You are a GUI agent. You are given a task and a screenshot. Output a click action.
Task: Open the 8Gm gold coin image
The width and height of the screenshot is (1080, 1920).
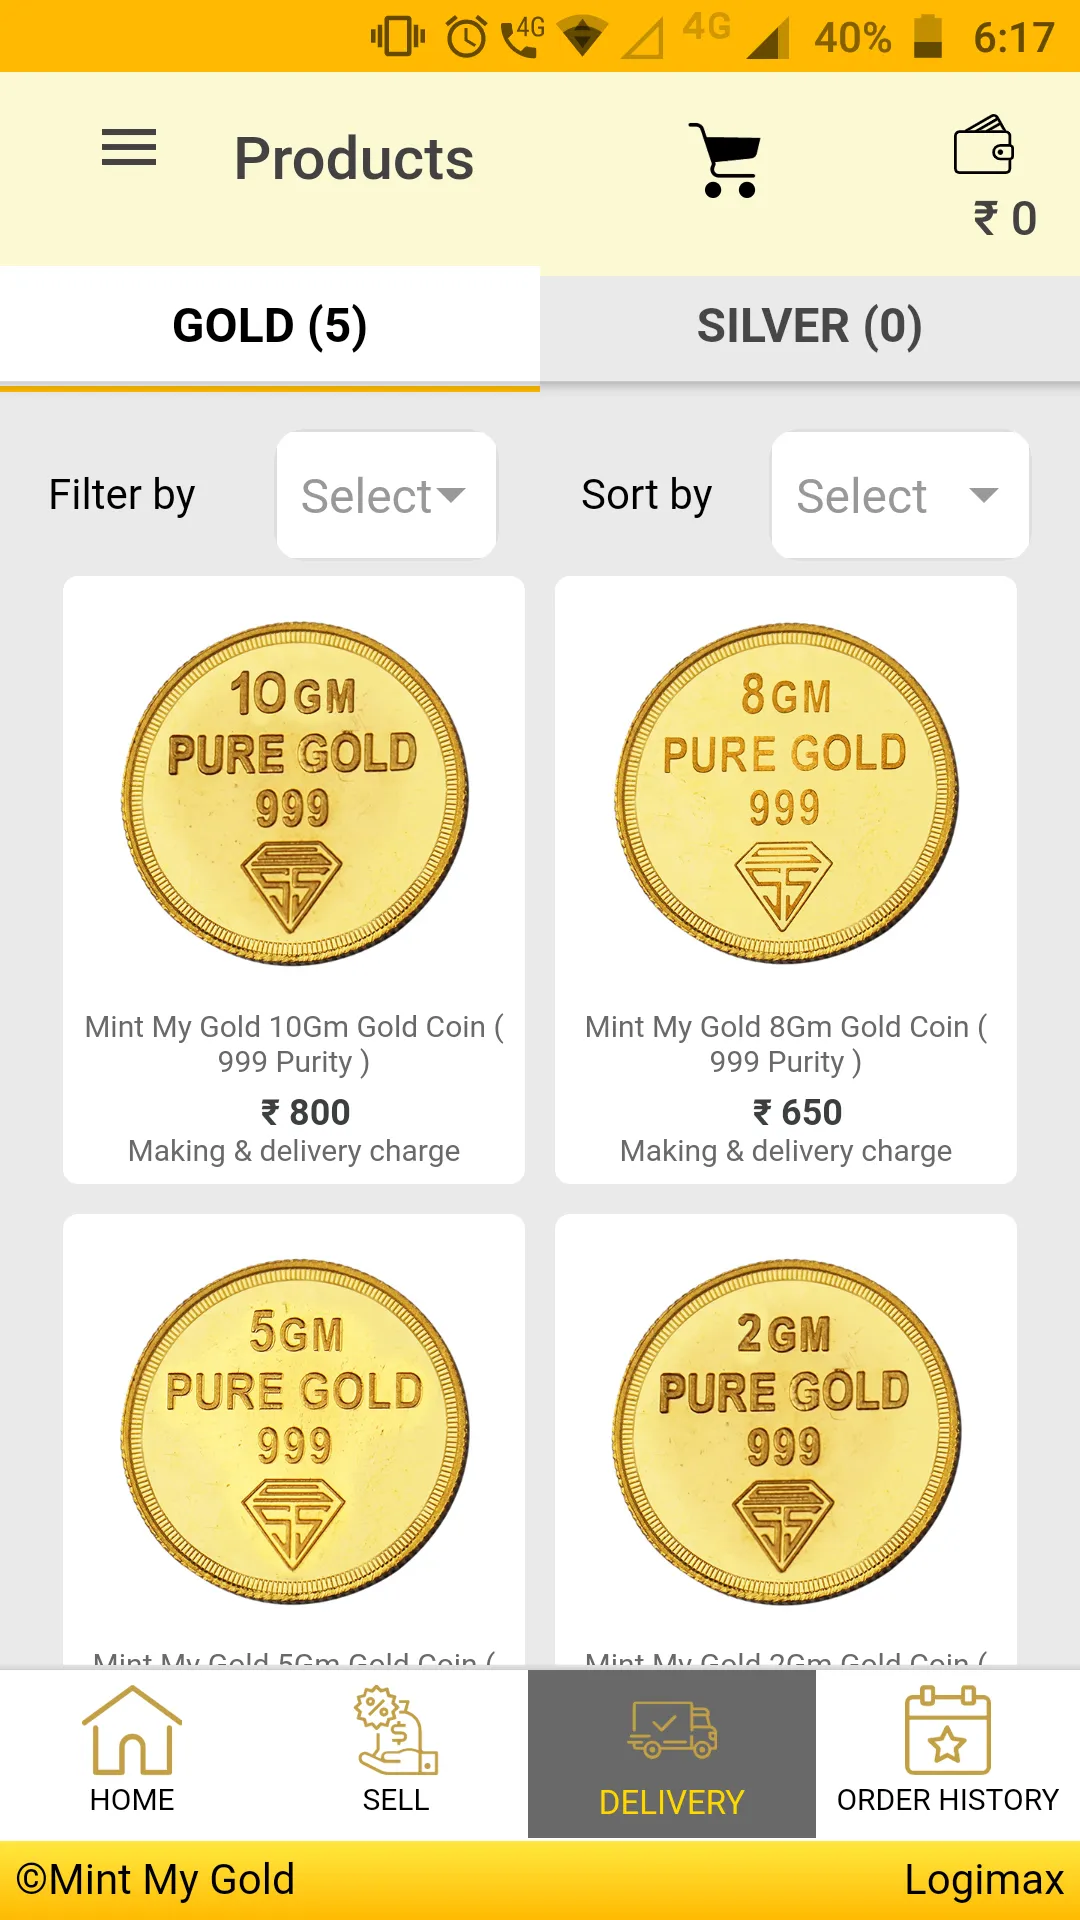(786, 794)
